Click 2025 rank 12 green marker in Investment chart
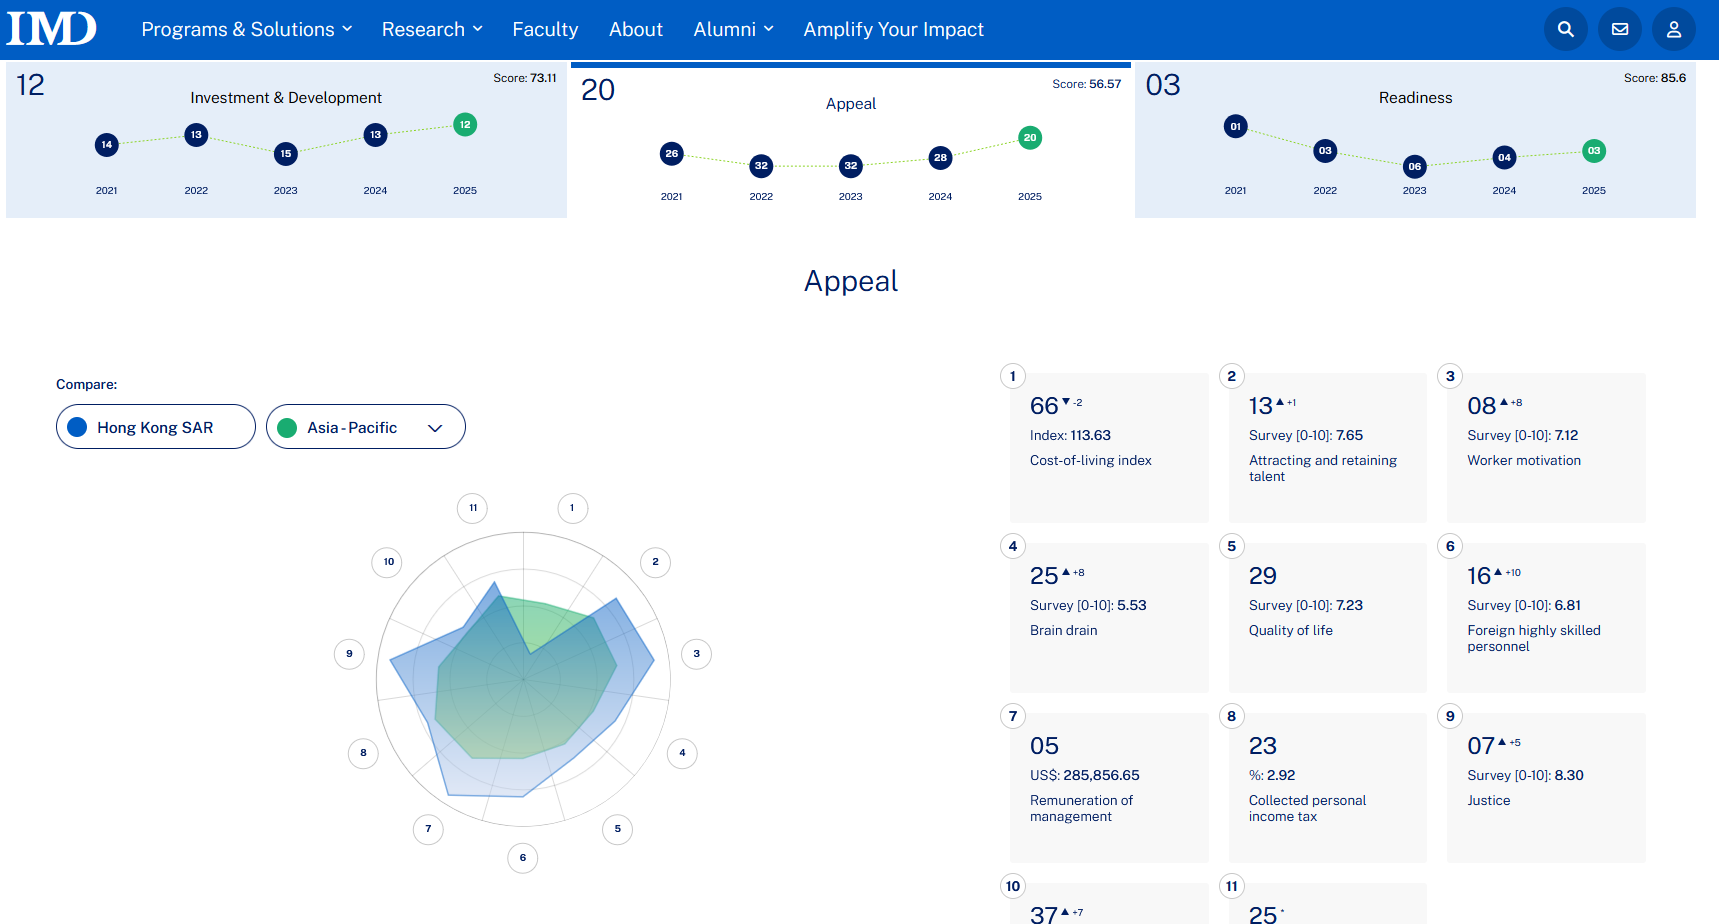Image resolution: width=1719 pixels, height=924 pixels. [465, 125]
